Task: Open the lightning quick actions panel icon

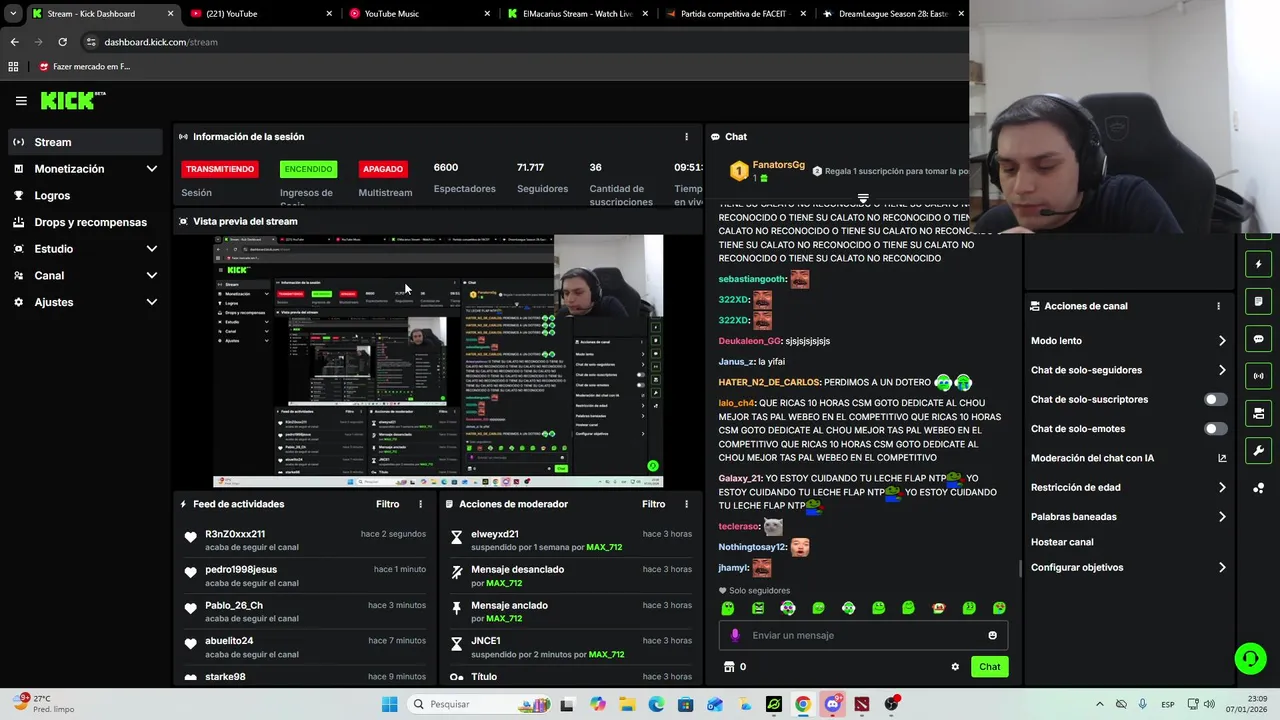Action: click(x=1258, y=265)
